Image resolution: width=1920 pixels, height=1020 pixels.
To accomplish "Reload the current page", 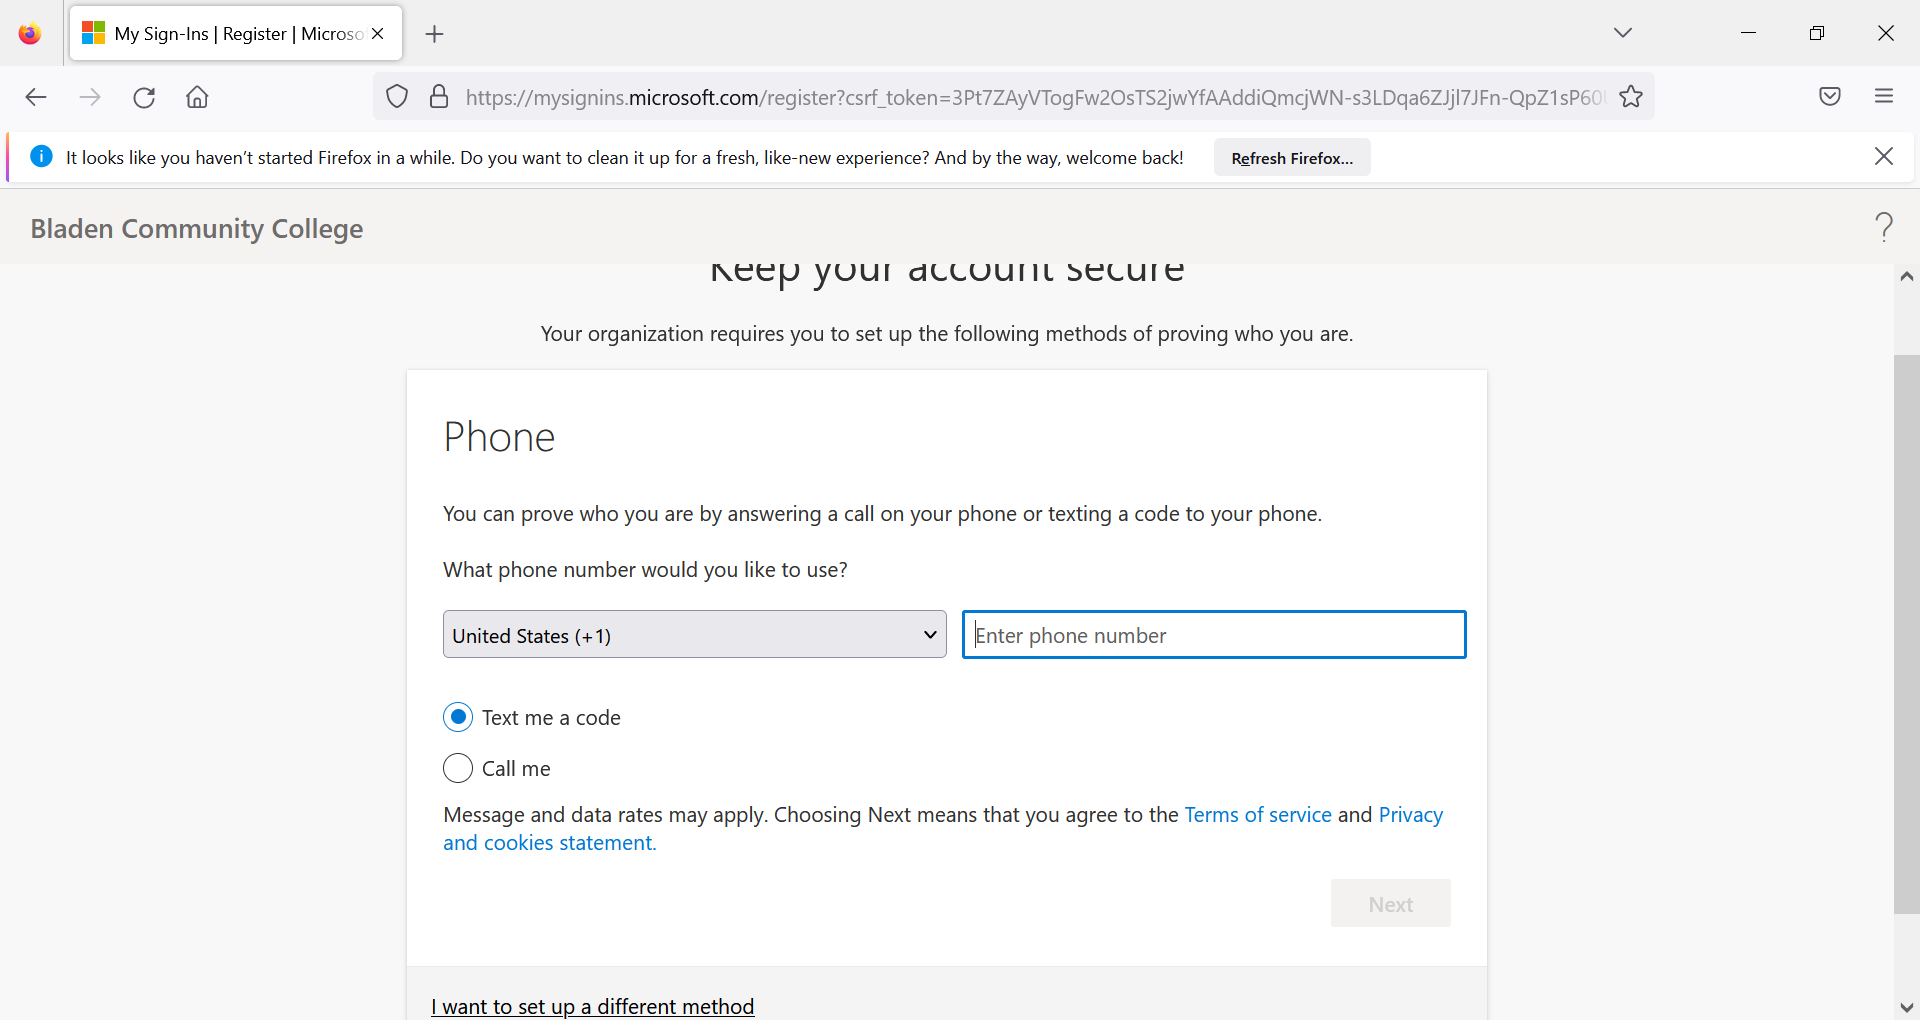I will pos(144,97).
